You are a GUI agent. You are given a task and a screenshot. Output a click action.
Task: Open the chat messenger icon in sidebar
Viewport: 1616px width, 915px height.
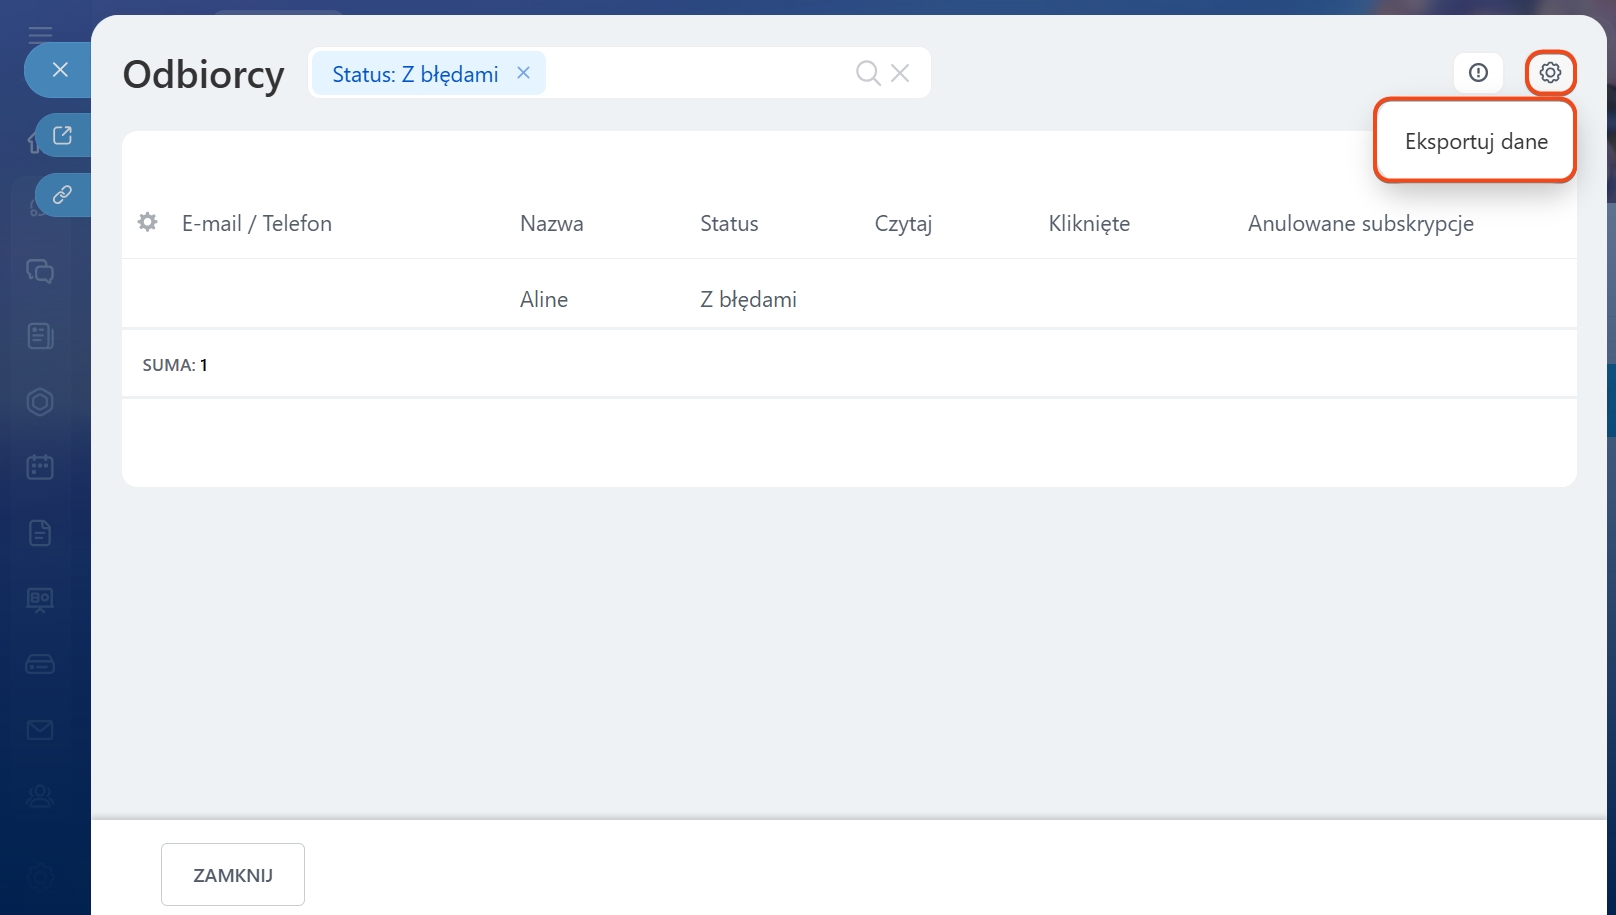click(40, 271)
